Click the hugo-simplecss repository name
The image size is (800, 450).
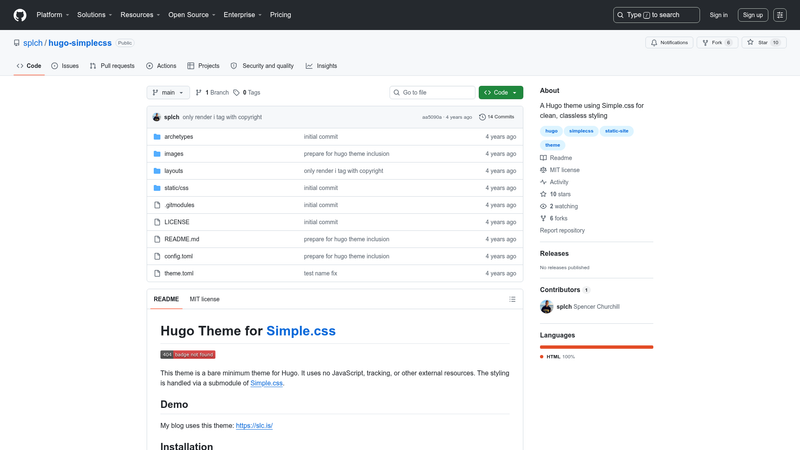[80, 43]
